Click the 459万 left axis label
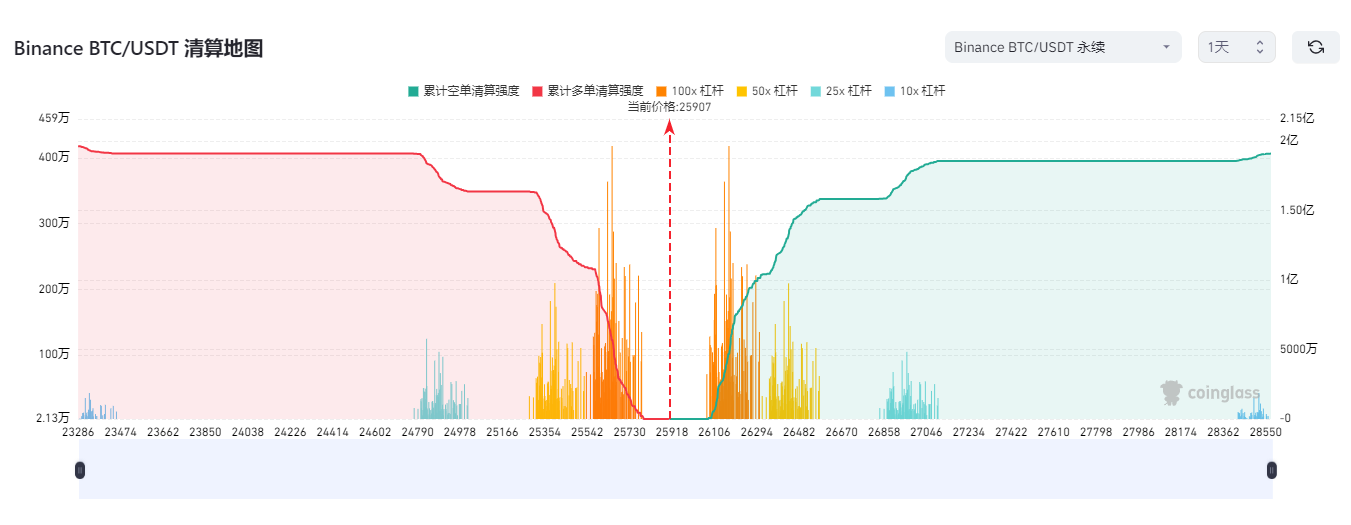 click(56, 119)
